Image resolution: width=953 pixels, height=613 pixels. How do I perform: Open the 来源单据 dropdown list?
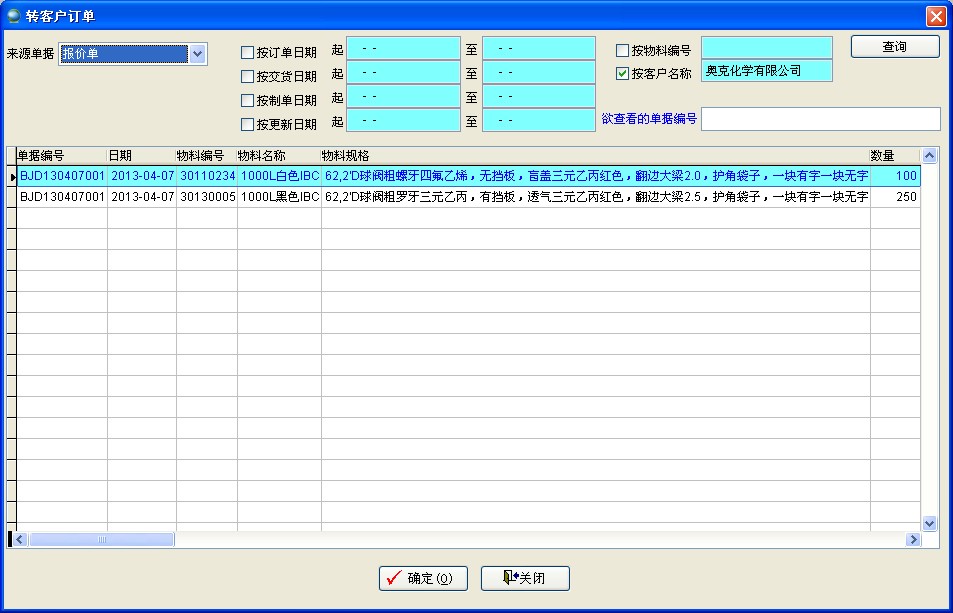[x=198, y=54]
